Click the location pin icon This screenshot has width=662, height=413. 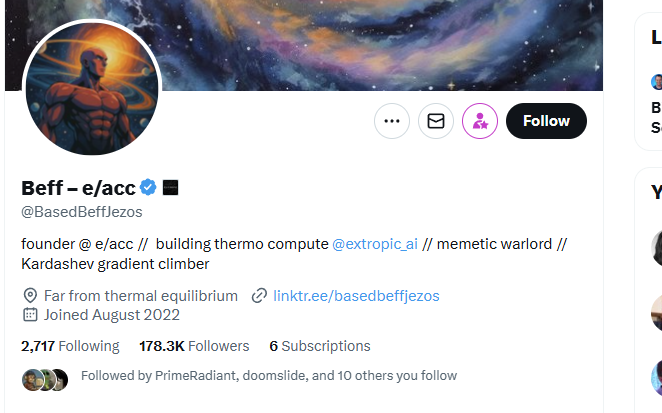pos(30,296)
